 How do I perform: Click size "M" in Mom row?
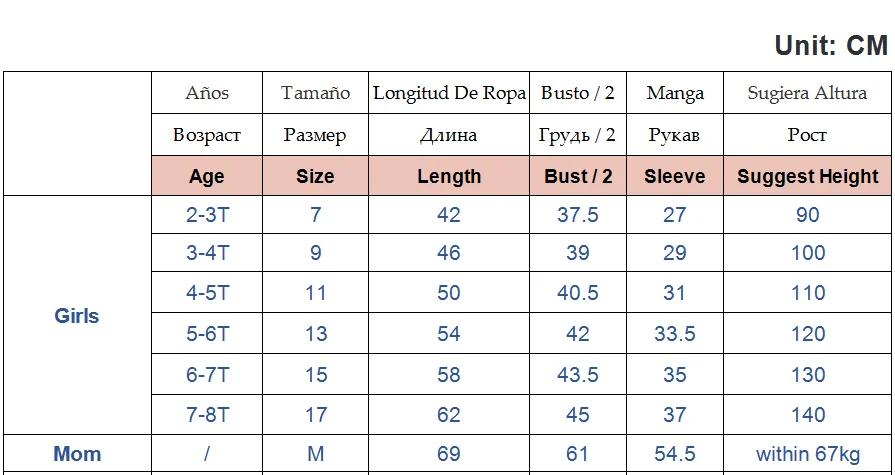(x=315, y=454)
